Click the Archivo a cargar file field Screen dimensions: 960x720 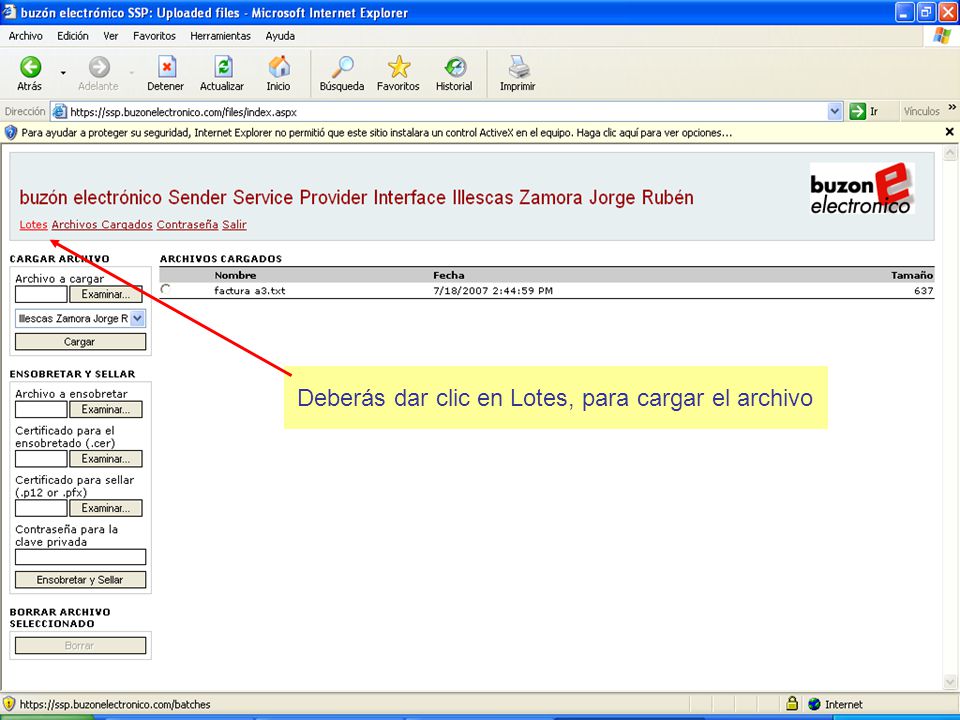41,294
